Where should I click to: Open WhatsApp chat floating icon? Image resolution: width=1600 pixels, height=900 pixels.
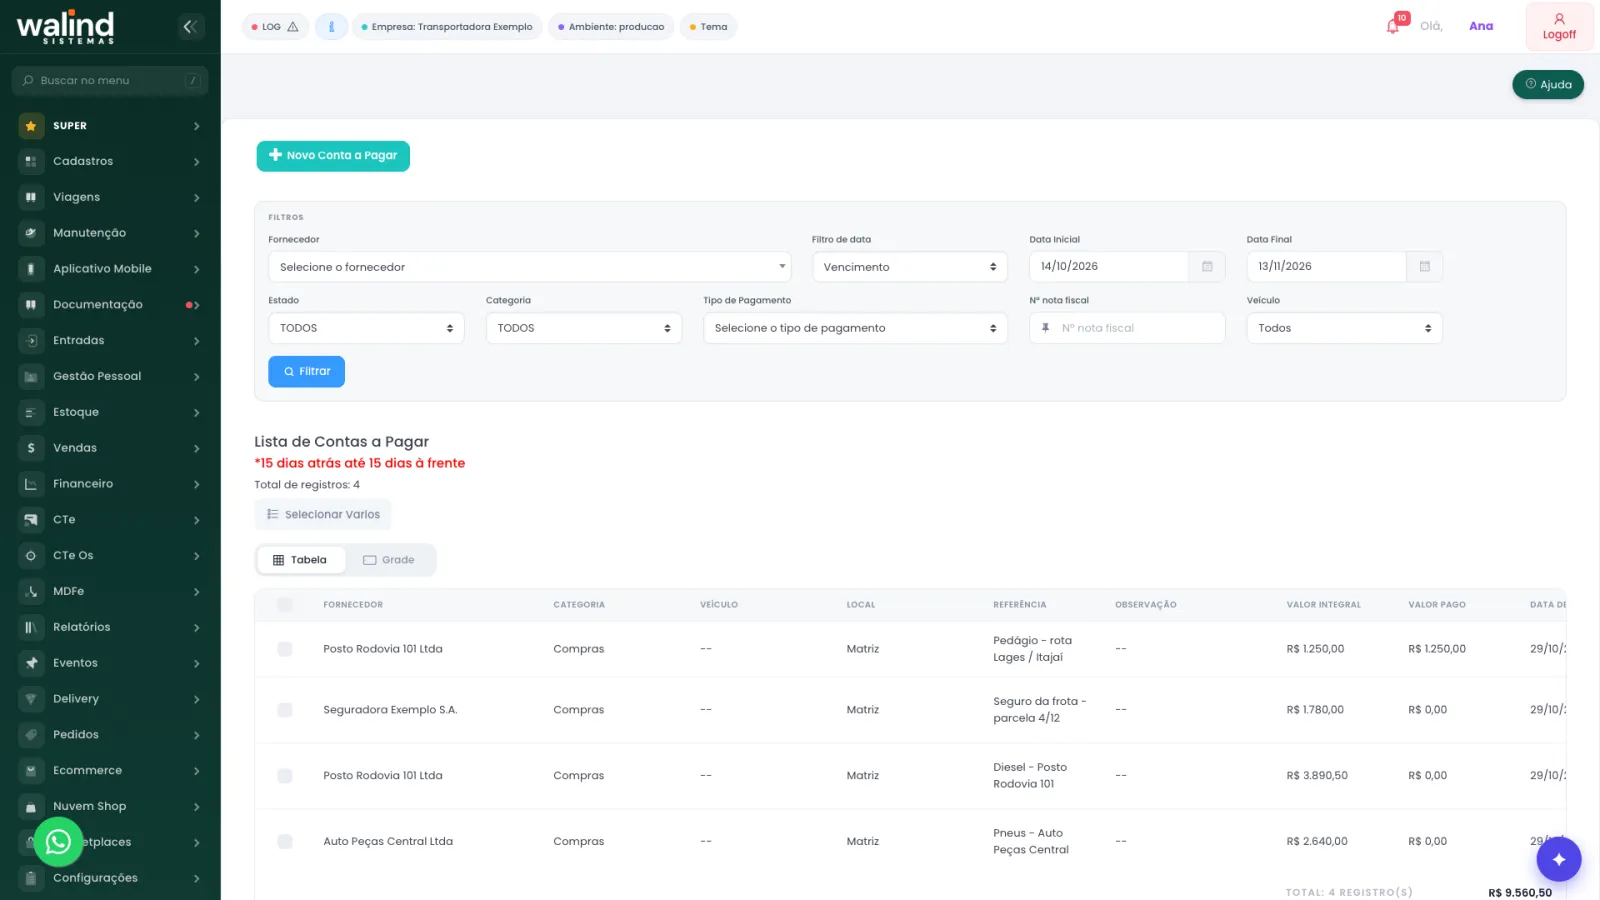[58, 842]
